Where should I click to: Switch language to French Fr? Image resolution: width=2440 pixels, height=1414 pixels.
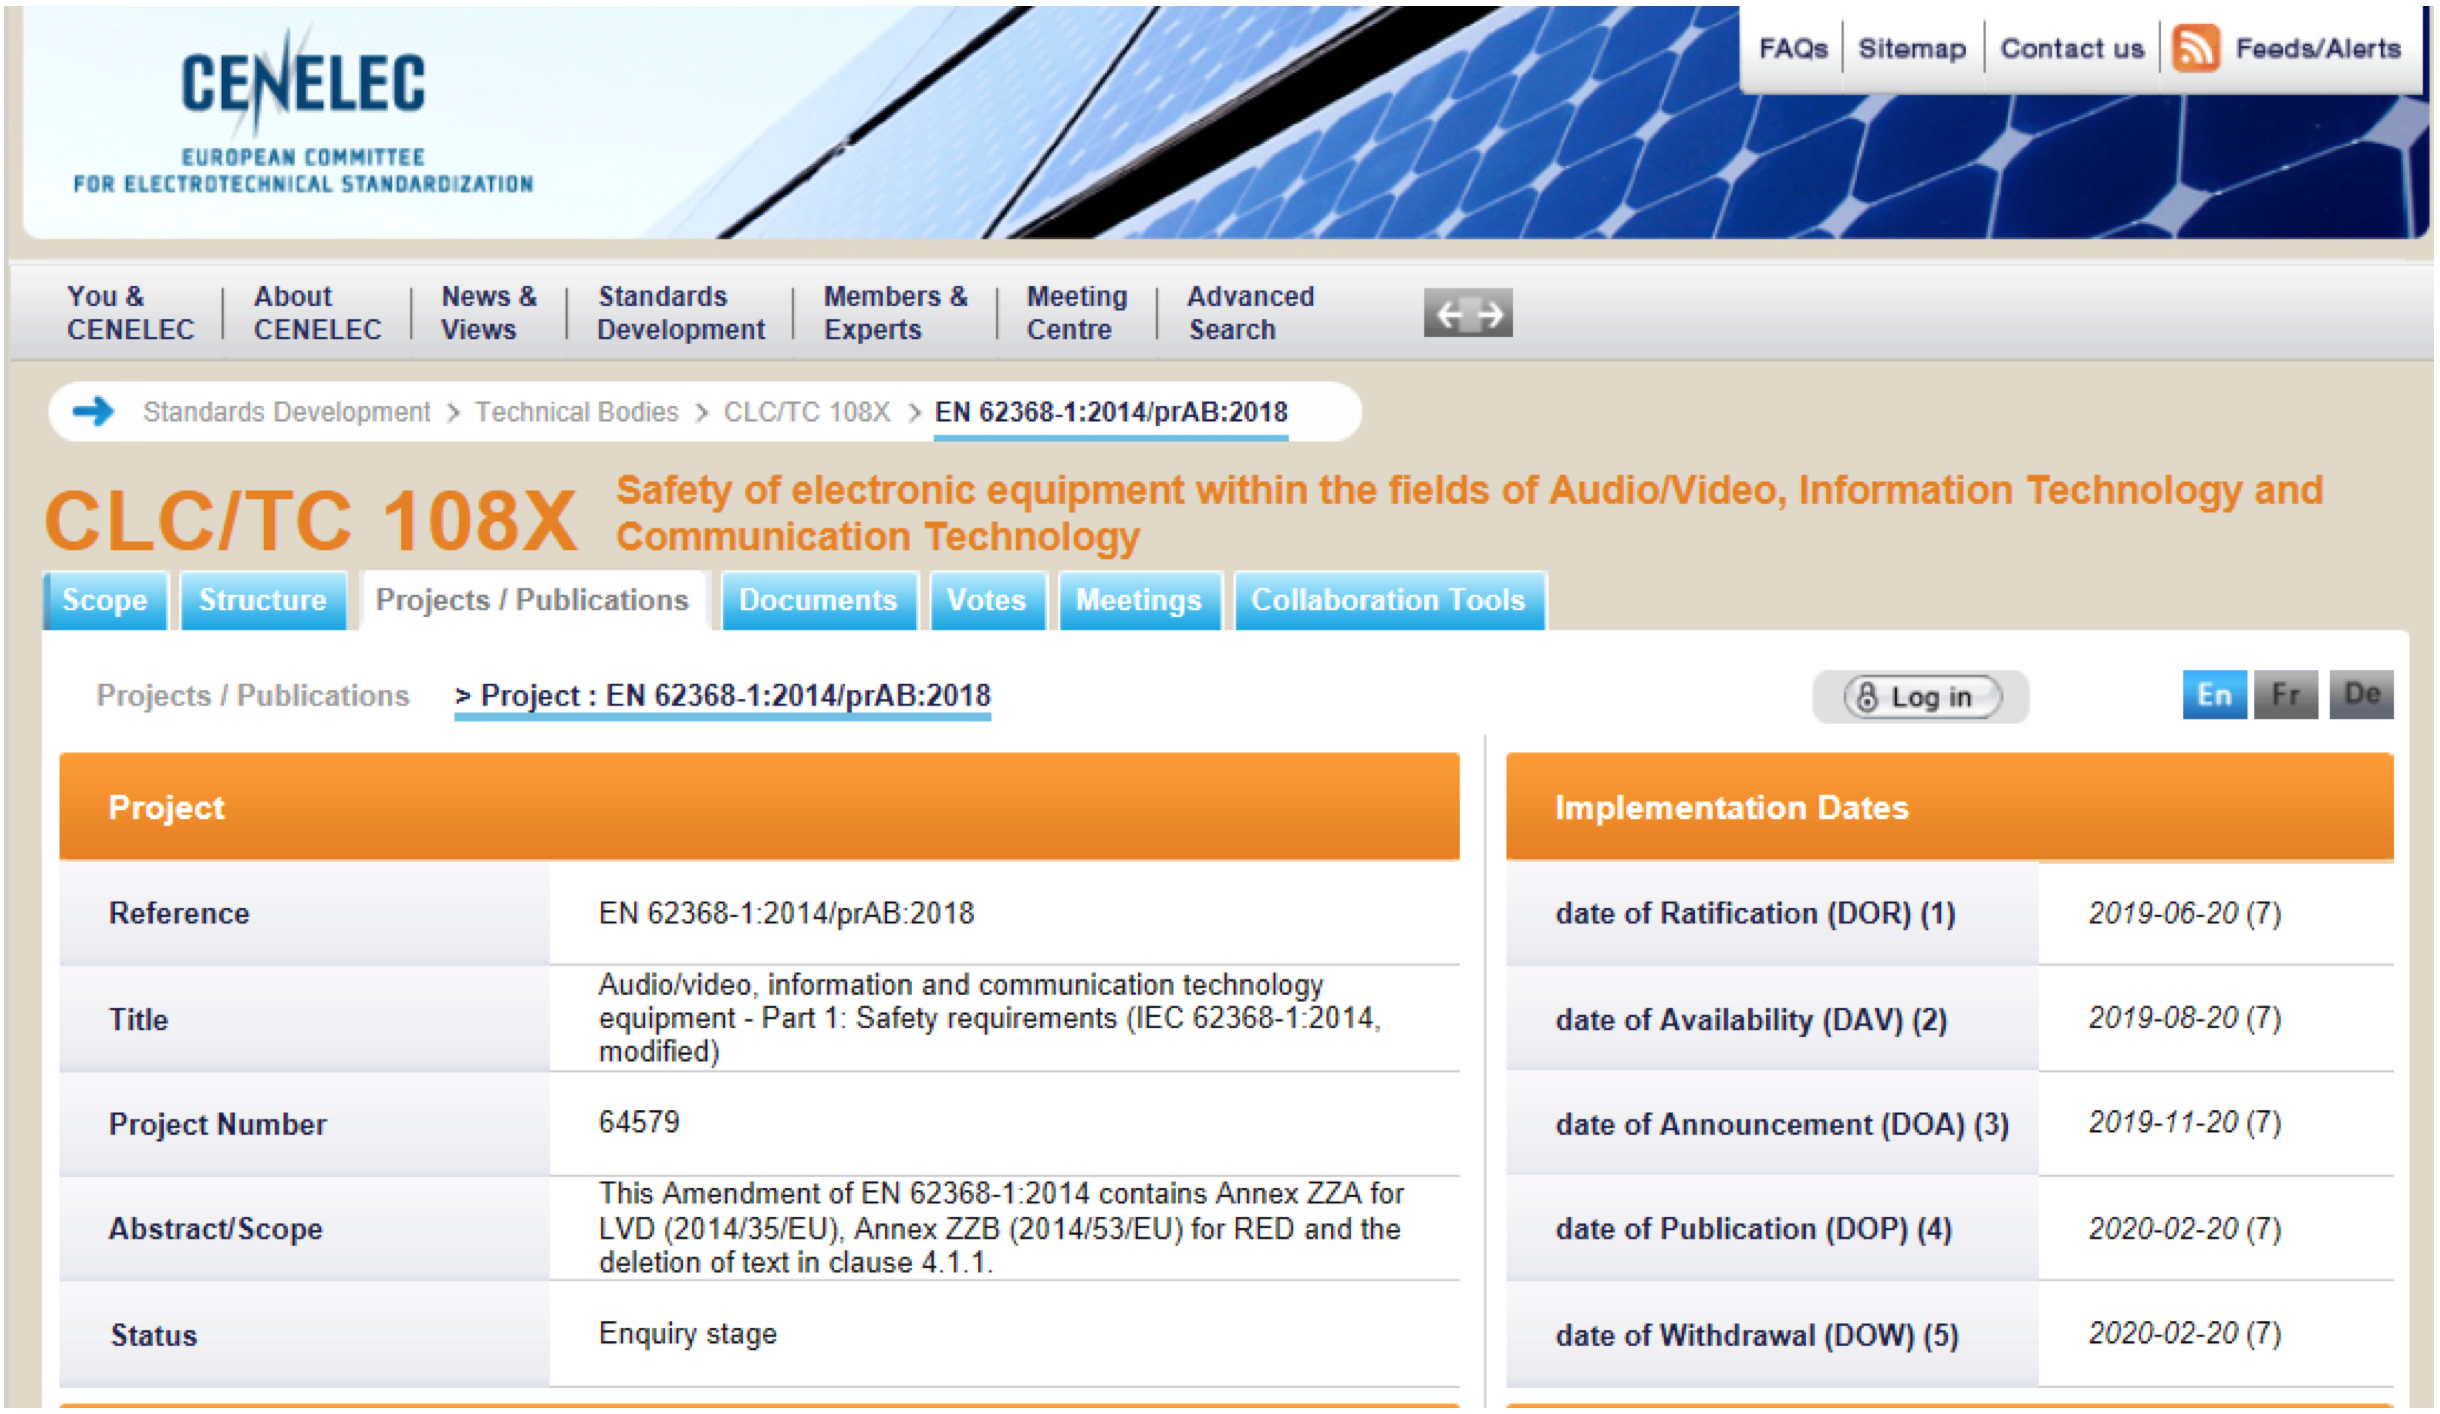(2286, 695)
